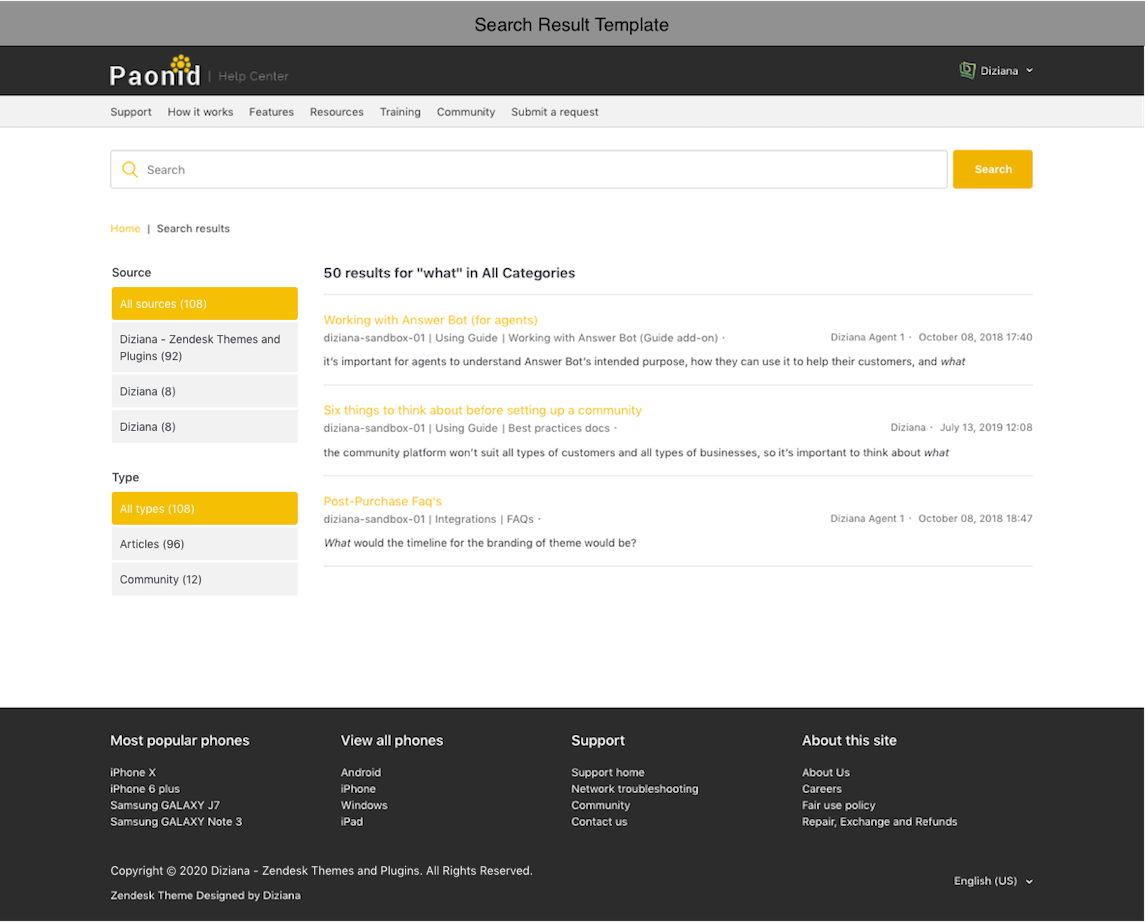Viewport: 1145px width, 922px height.
Task: Click the July 13, 2019 12:08 date
Action: 986,428
